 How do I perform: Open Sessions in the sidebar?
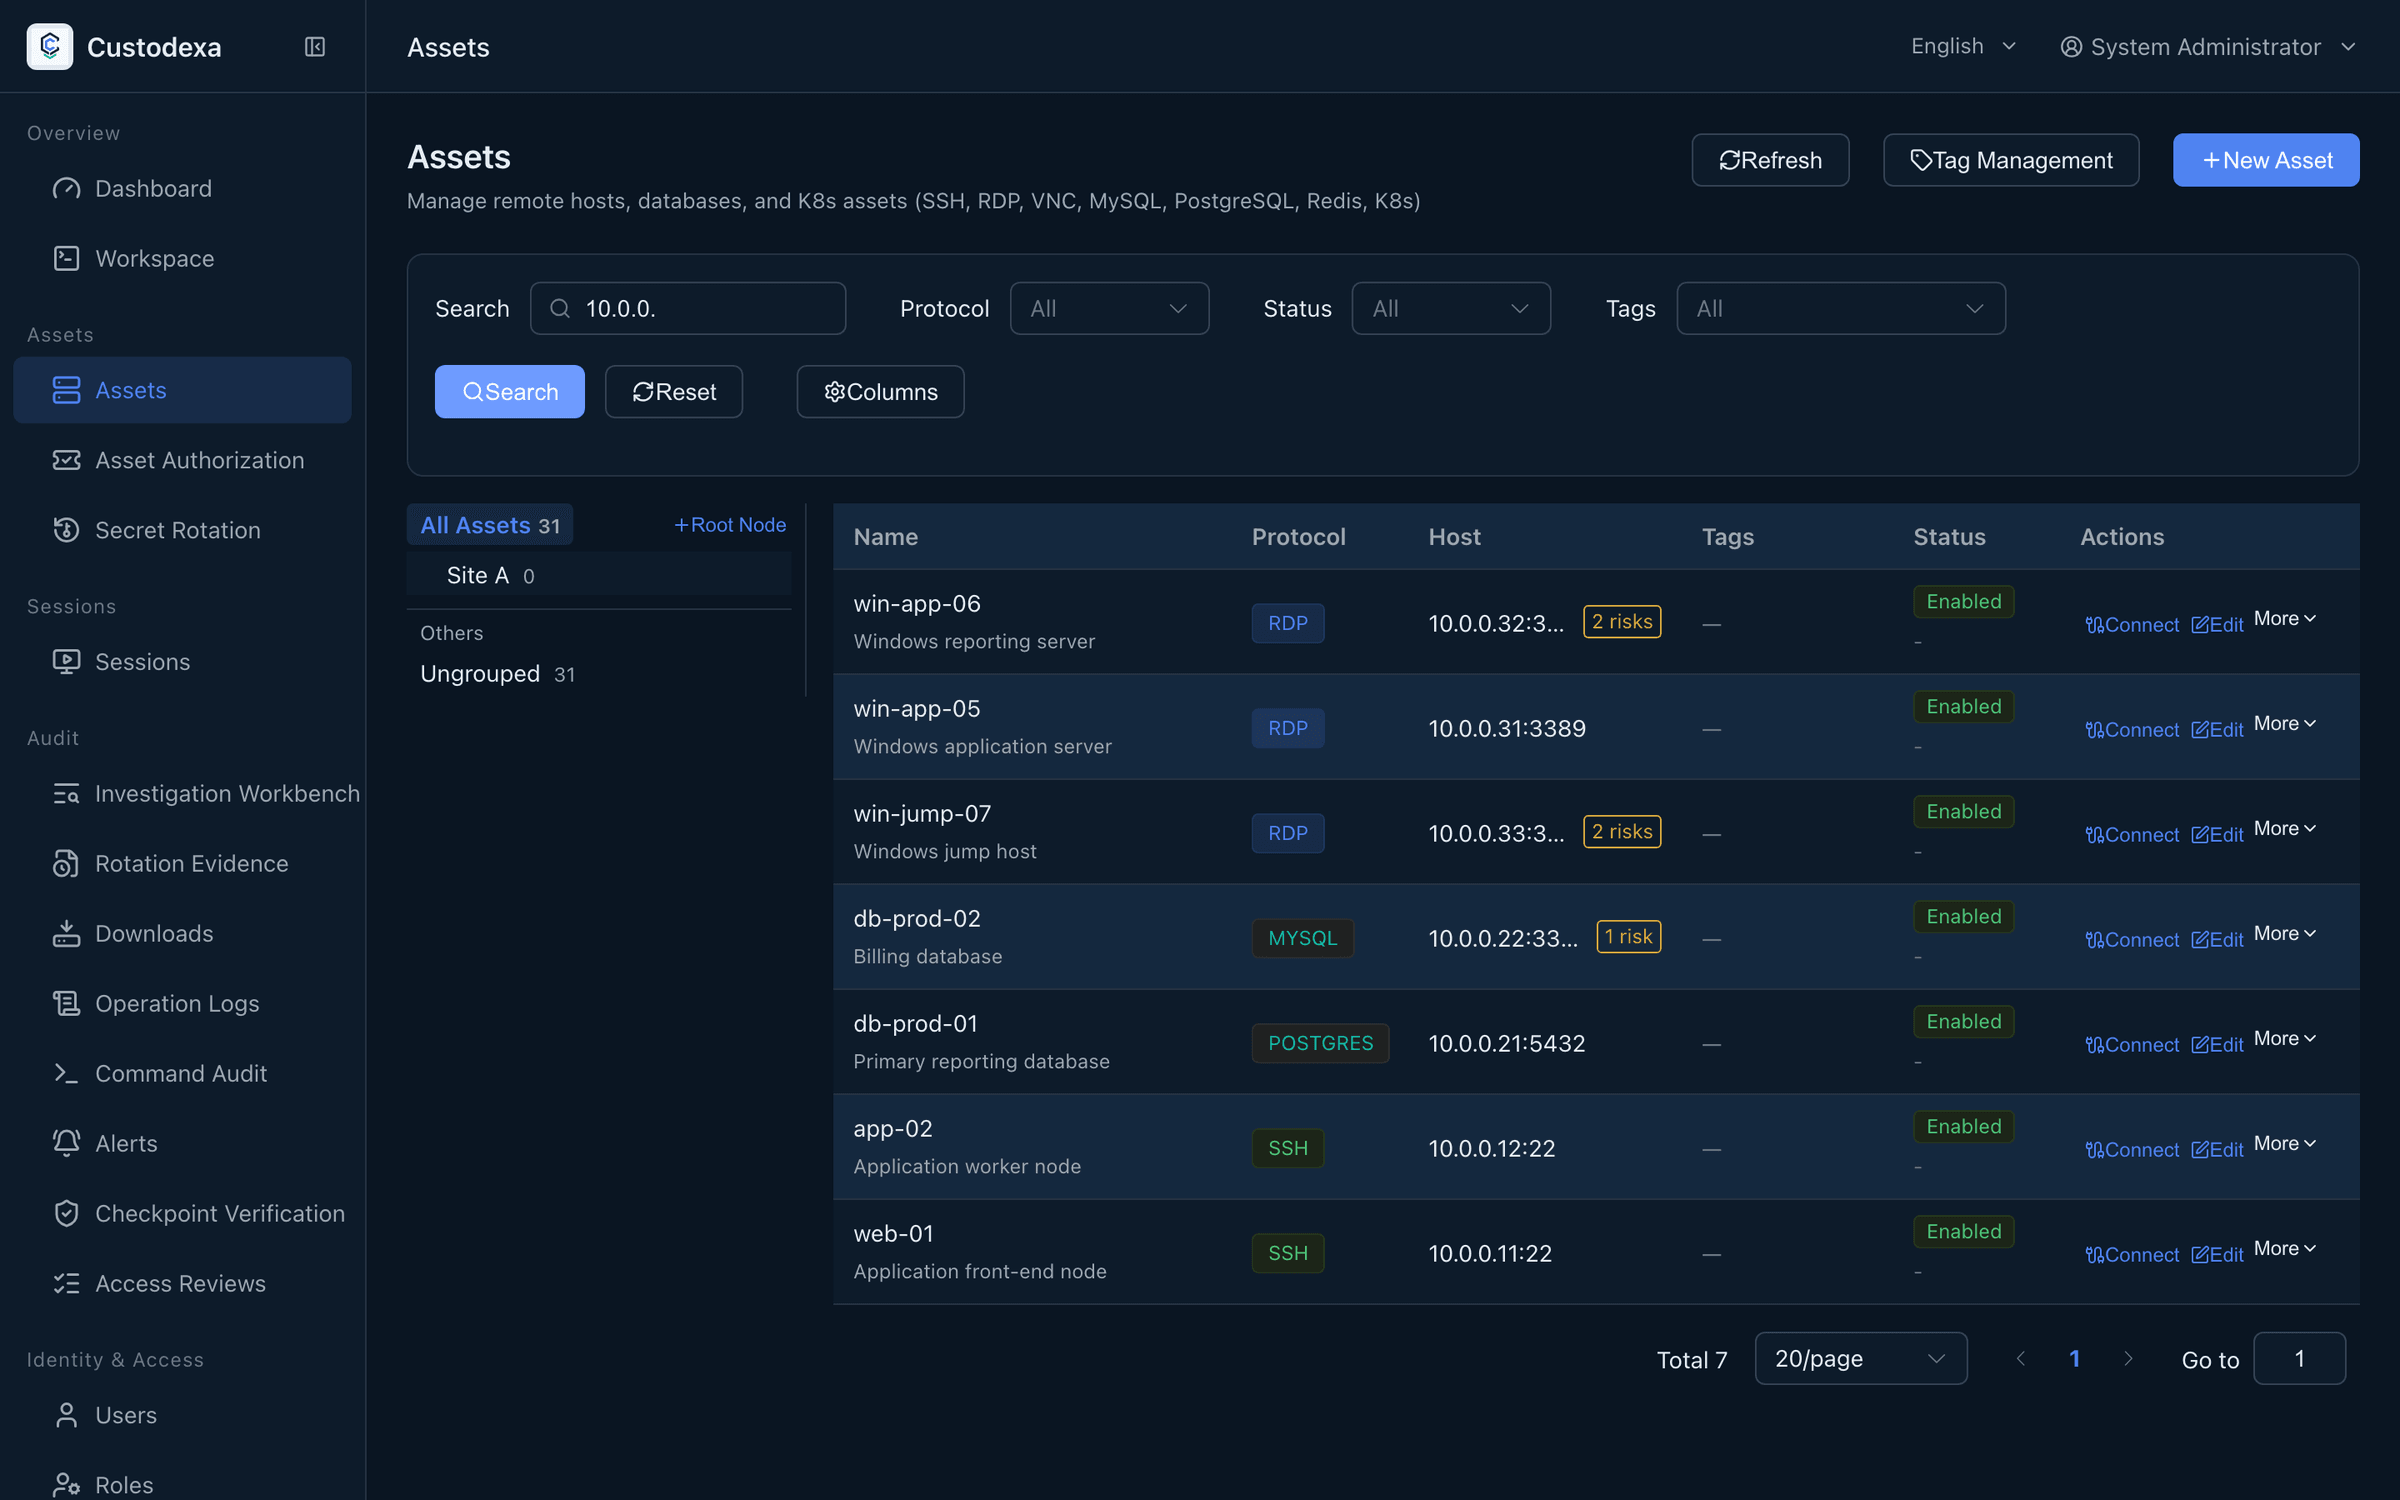click(x=182, y=662)
